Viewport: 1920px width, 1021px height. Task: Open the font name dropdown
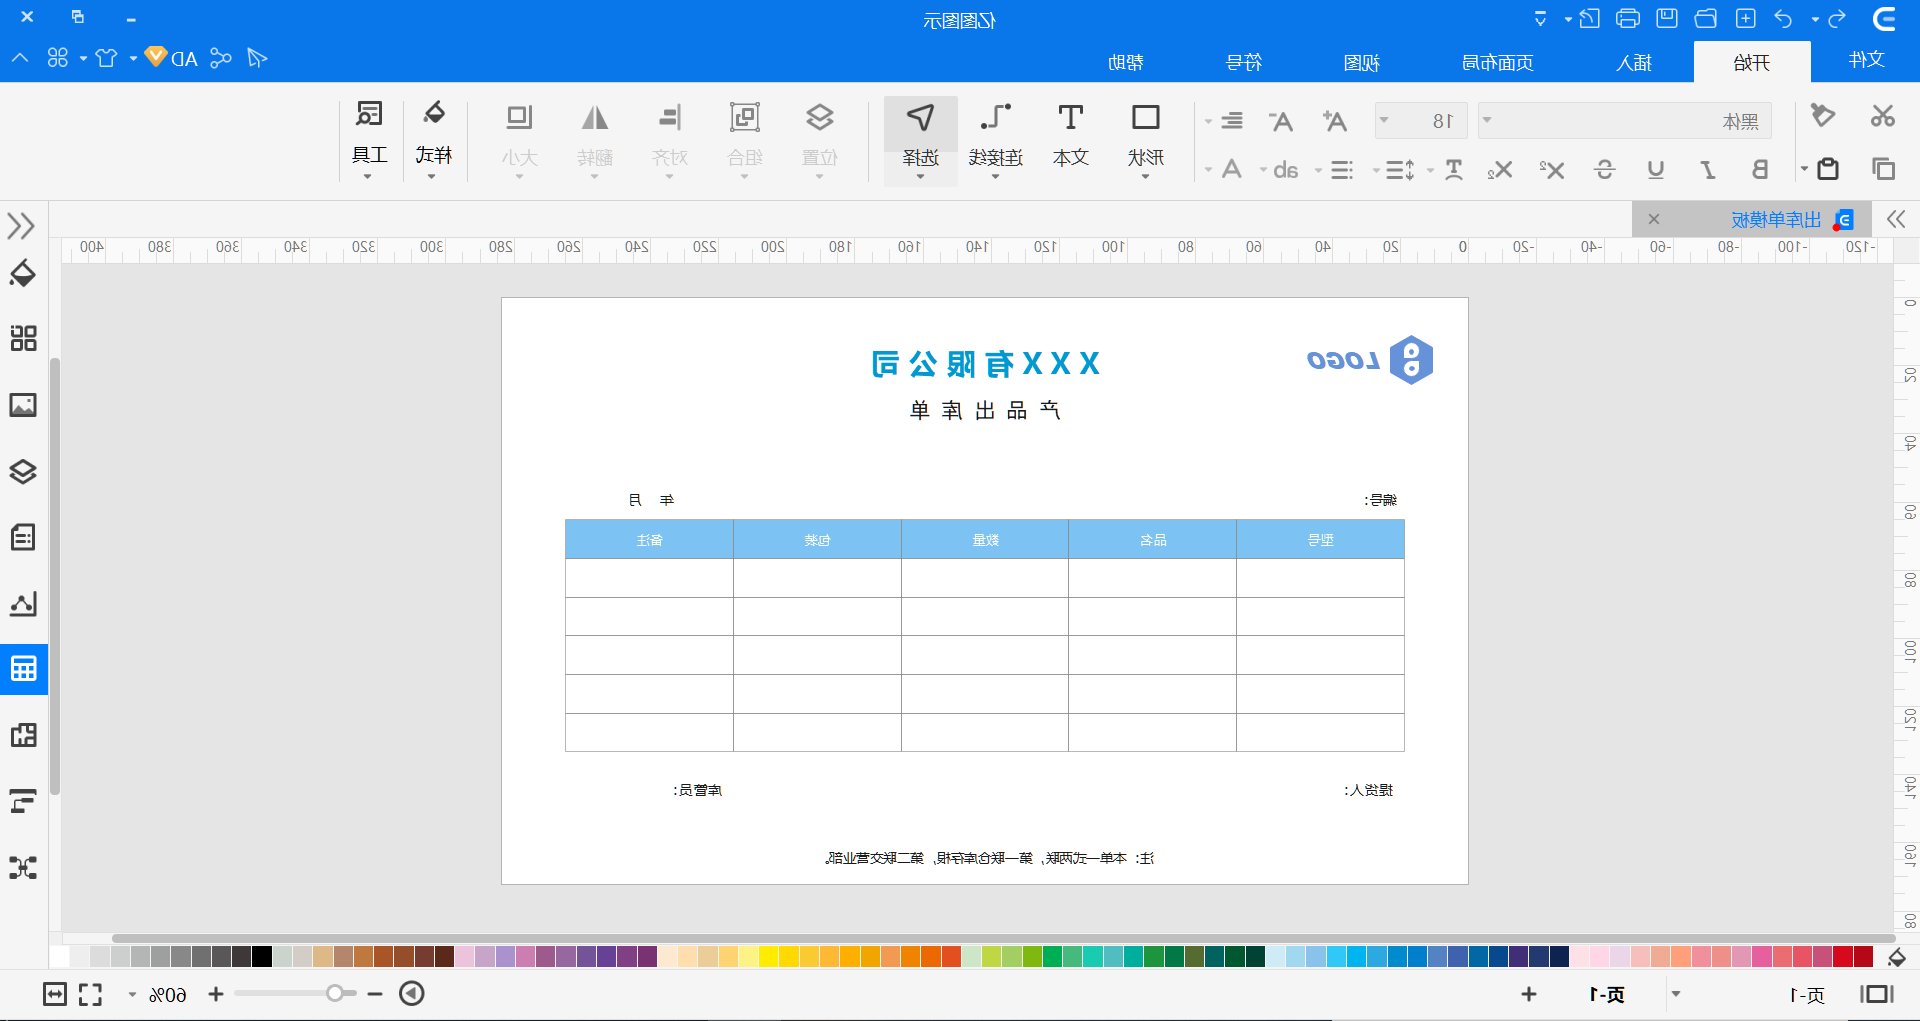pos(1488,120)
